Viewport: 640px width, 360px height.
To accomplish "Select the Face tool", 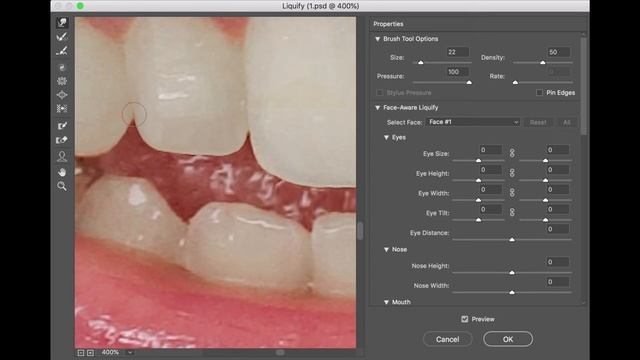I will (x=62, y=156).
